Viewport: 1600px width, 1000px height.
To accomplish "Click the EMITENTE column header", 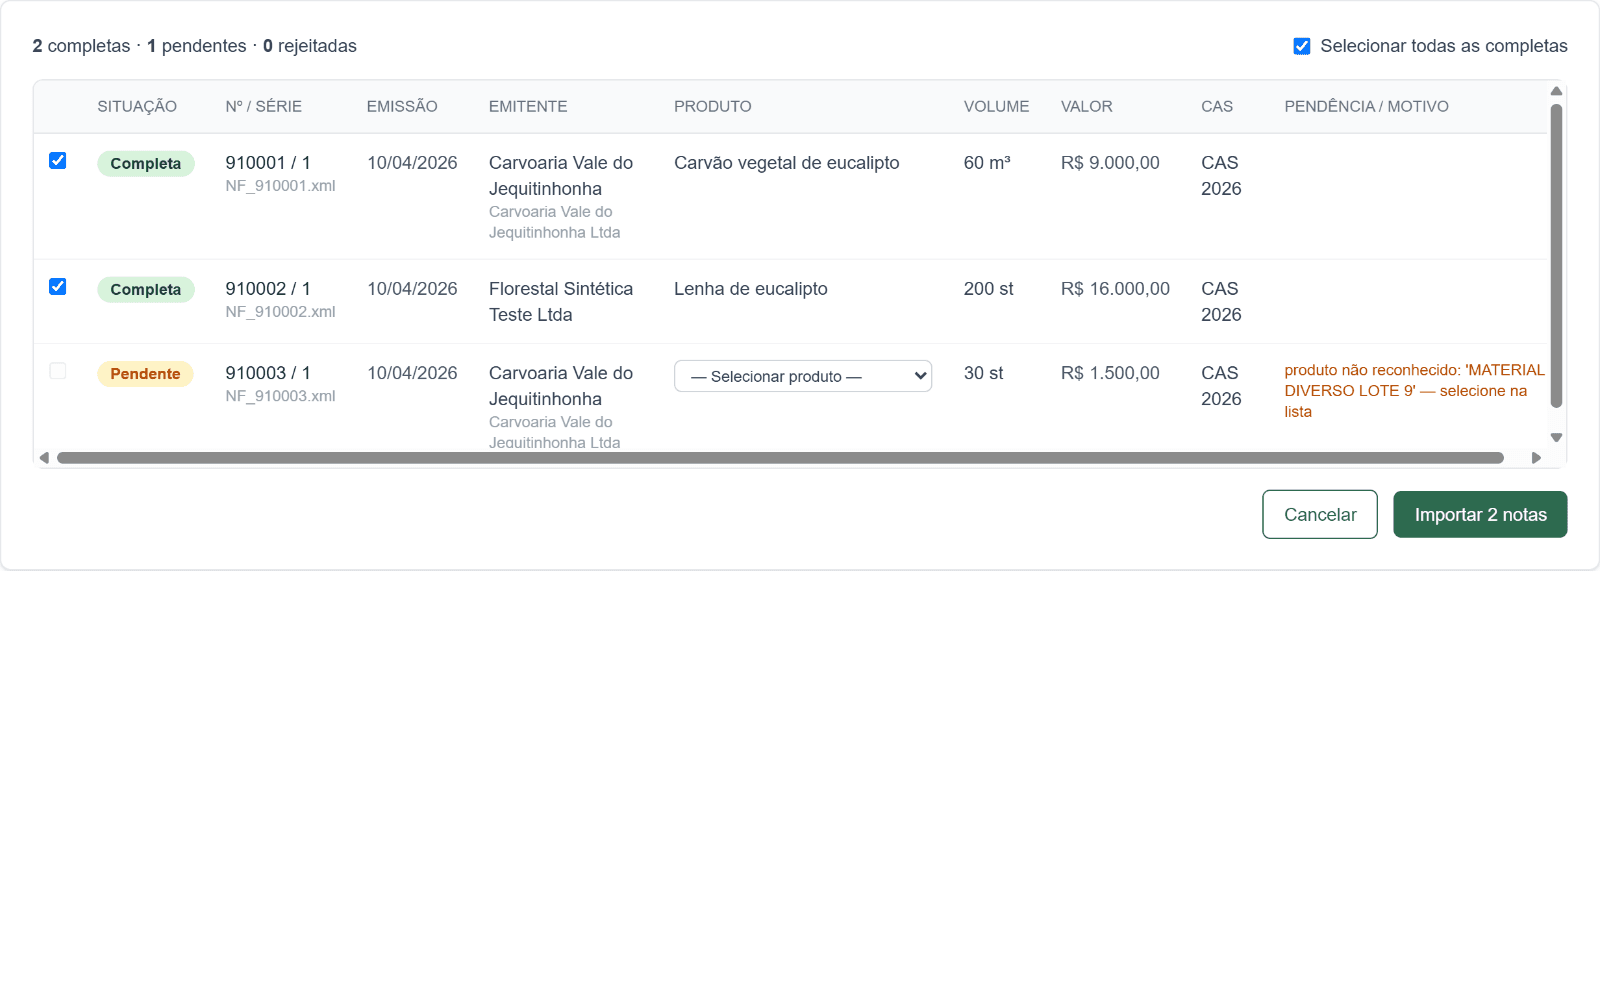I will pyautogui.click(x=528, y=106).
